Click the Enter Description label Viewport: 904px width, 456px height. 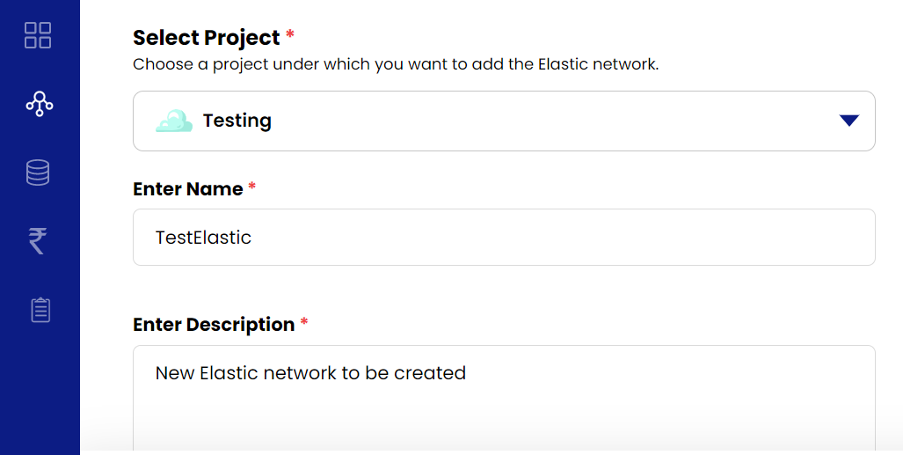(x=214, y=325)
